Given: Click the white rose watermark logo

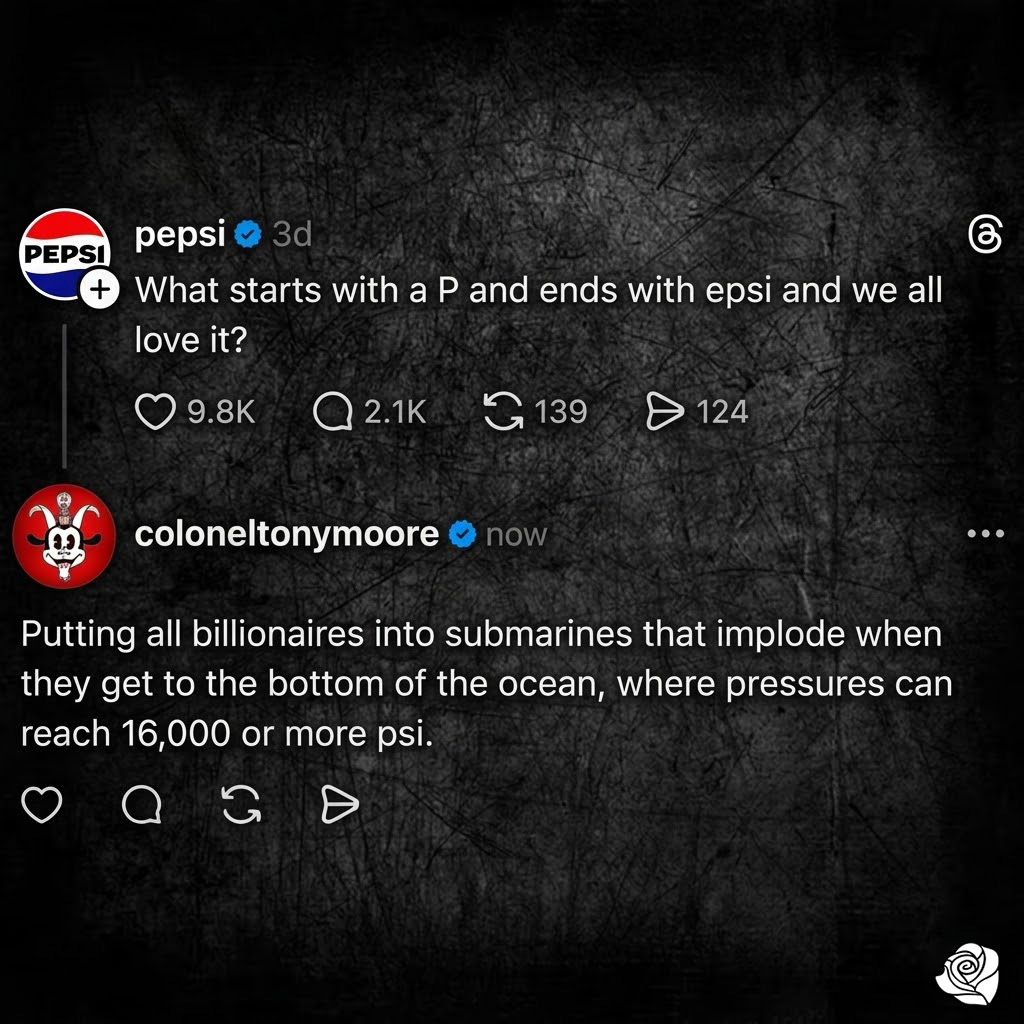Looking at the screenshot, I should [x=967, y=973].
